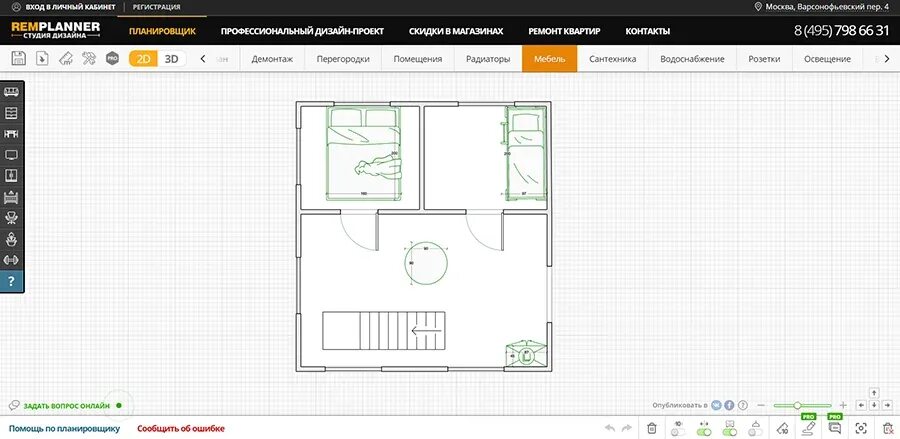Click the redo arrow in bottom toolbar
The width and height of the screenshot is (900, 439).
(x=627, y=428)
